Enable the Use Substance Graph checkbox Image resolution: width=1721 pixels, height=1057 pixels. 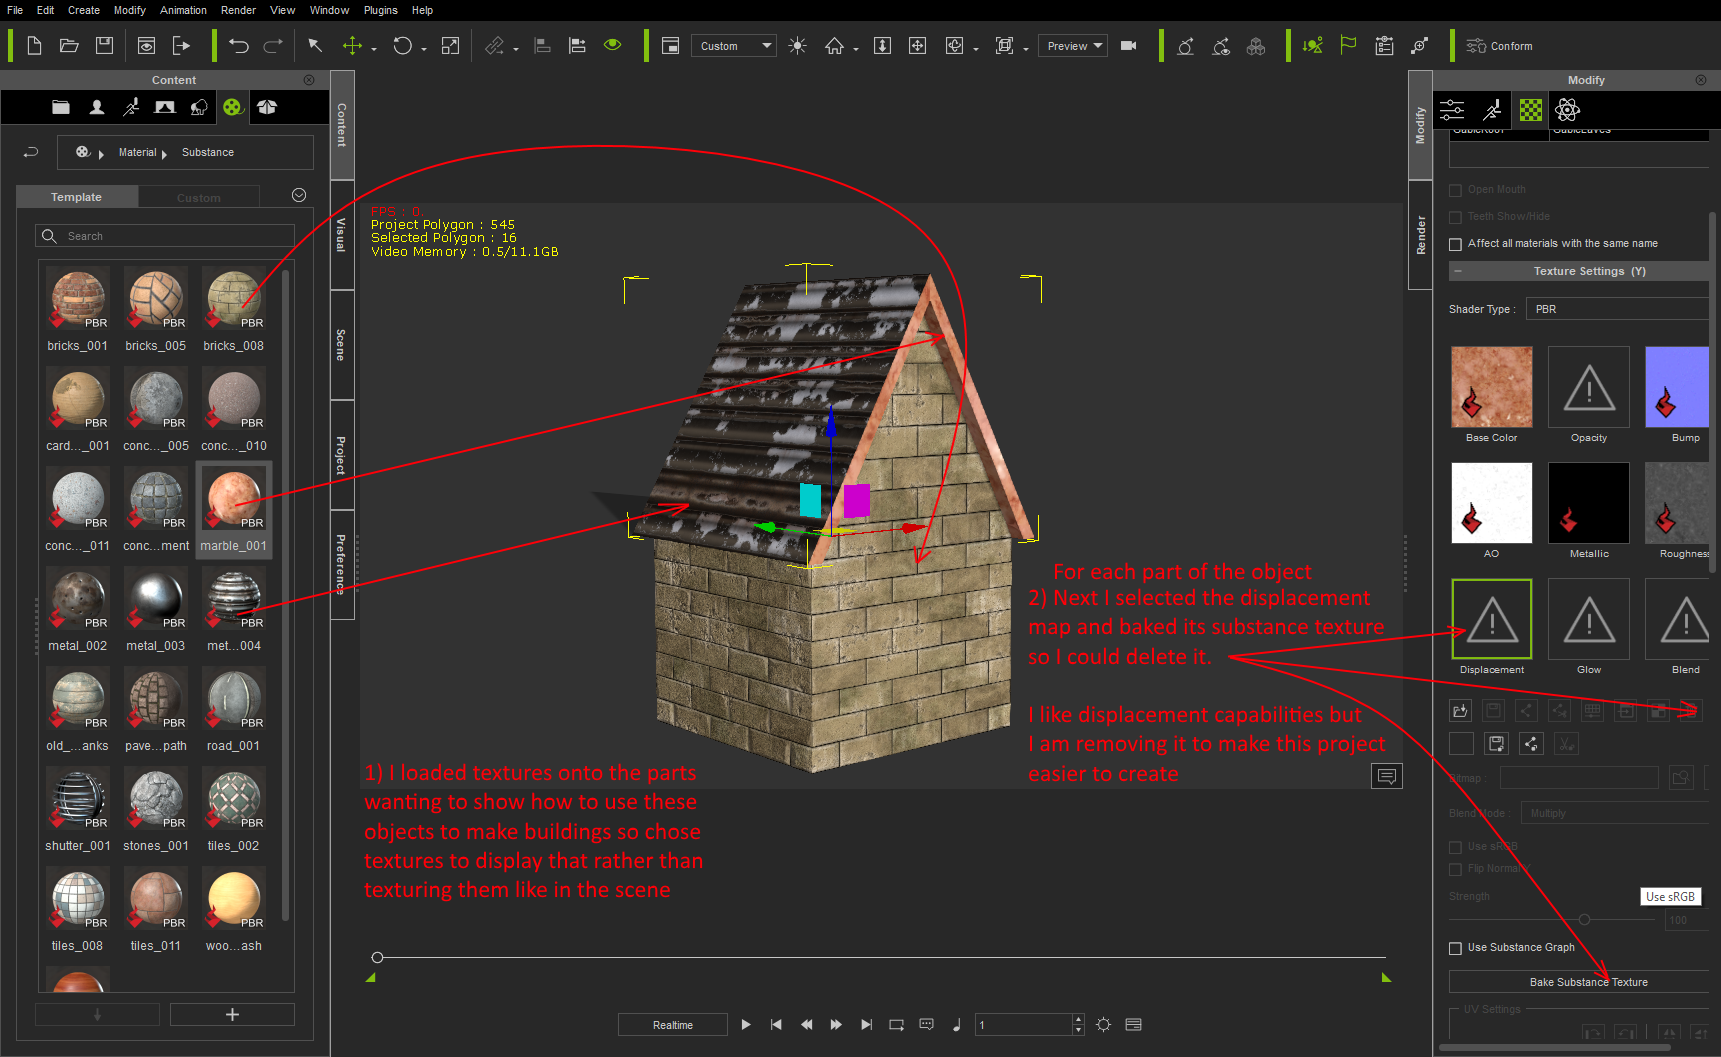tap(1456, 948)
